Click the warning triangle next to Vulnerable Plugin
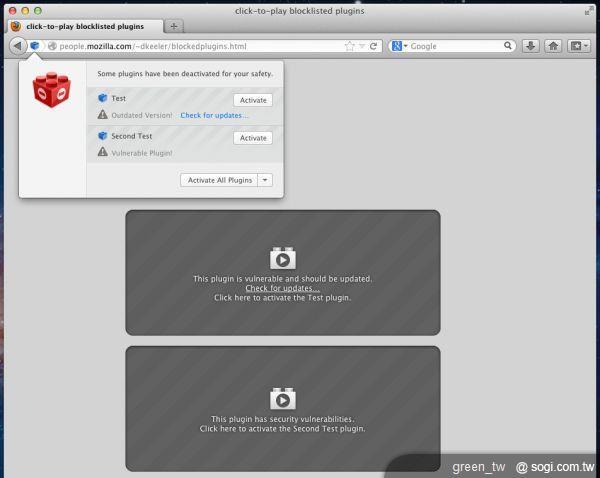 pyautogui.click(x=103, y=152)
